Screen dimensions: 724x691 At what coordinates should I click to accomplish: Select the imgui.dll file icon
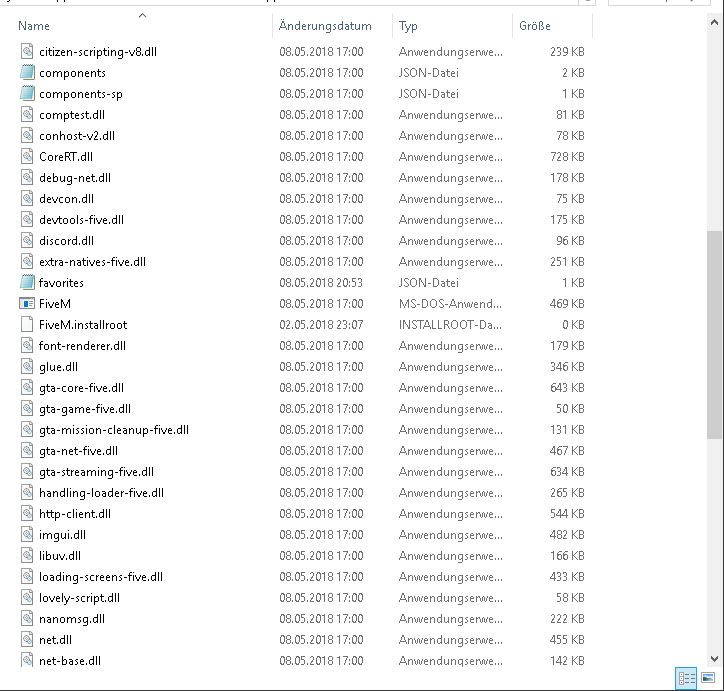coord(27,535)
